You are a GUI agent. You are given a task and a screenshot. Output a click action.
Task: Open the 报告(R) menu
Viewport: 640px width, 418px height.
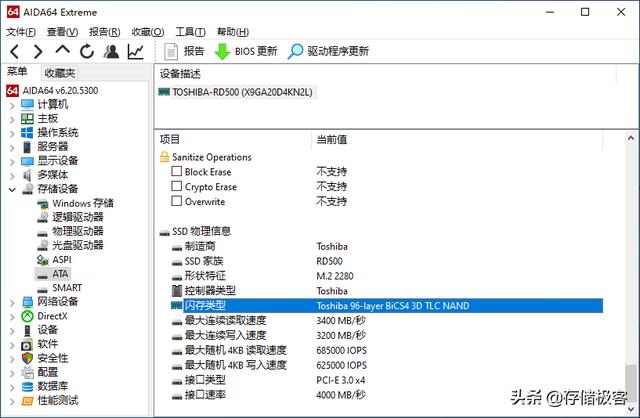(104, 32)
